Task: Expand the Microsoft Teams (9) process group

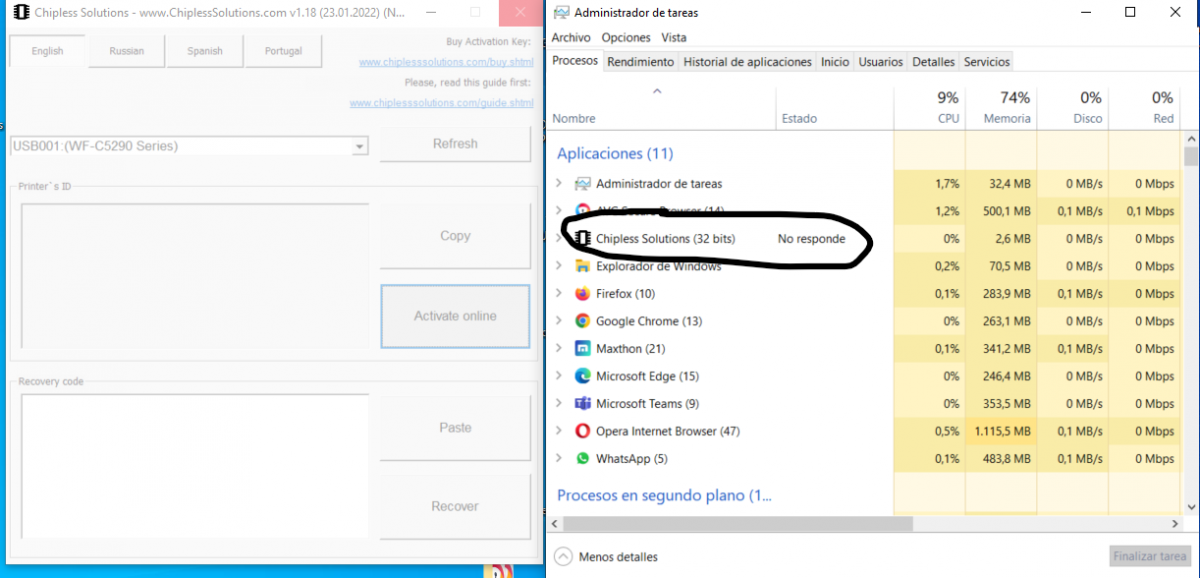Action: coord(559,404)
